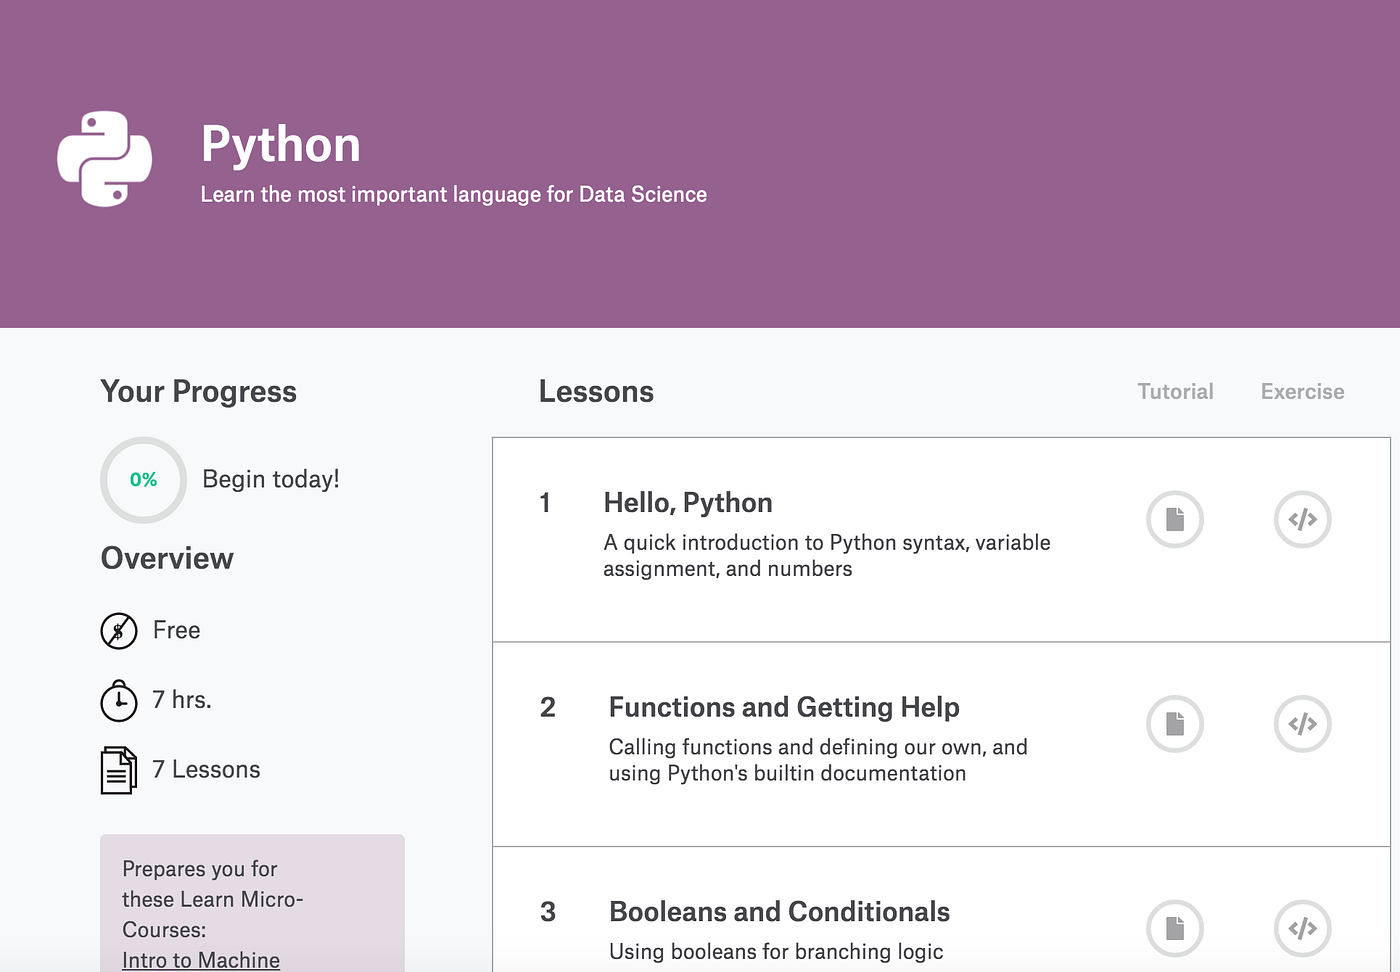Select the Booleans and Conditionals lesson title
This screenshot has height=972, width=1400.
[779, 911]
